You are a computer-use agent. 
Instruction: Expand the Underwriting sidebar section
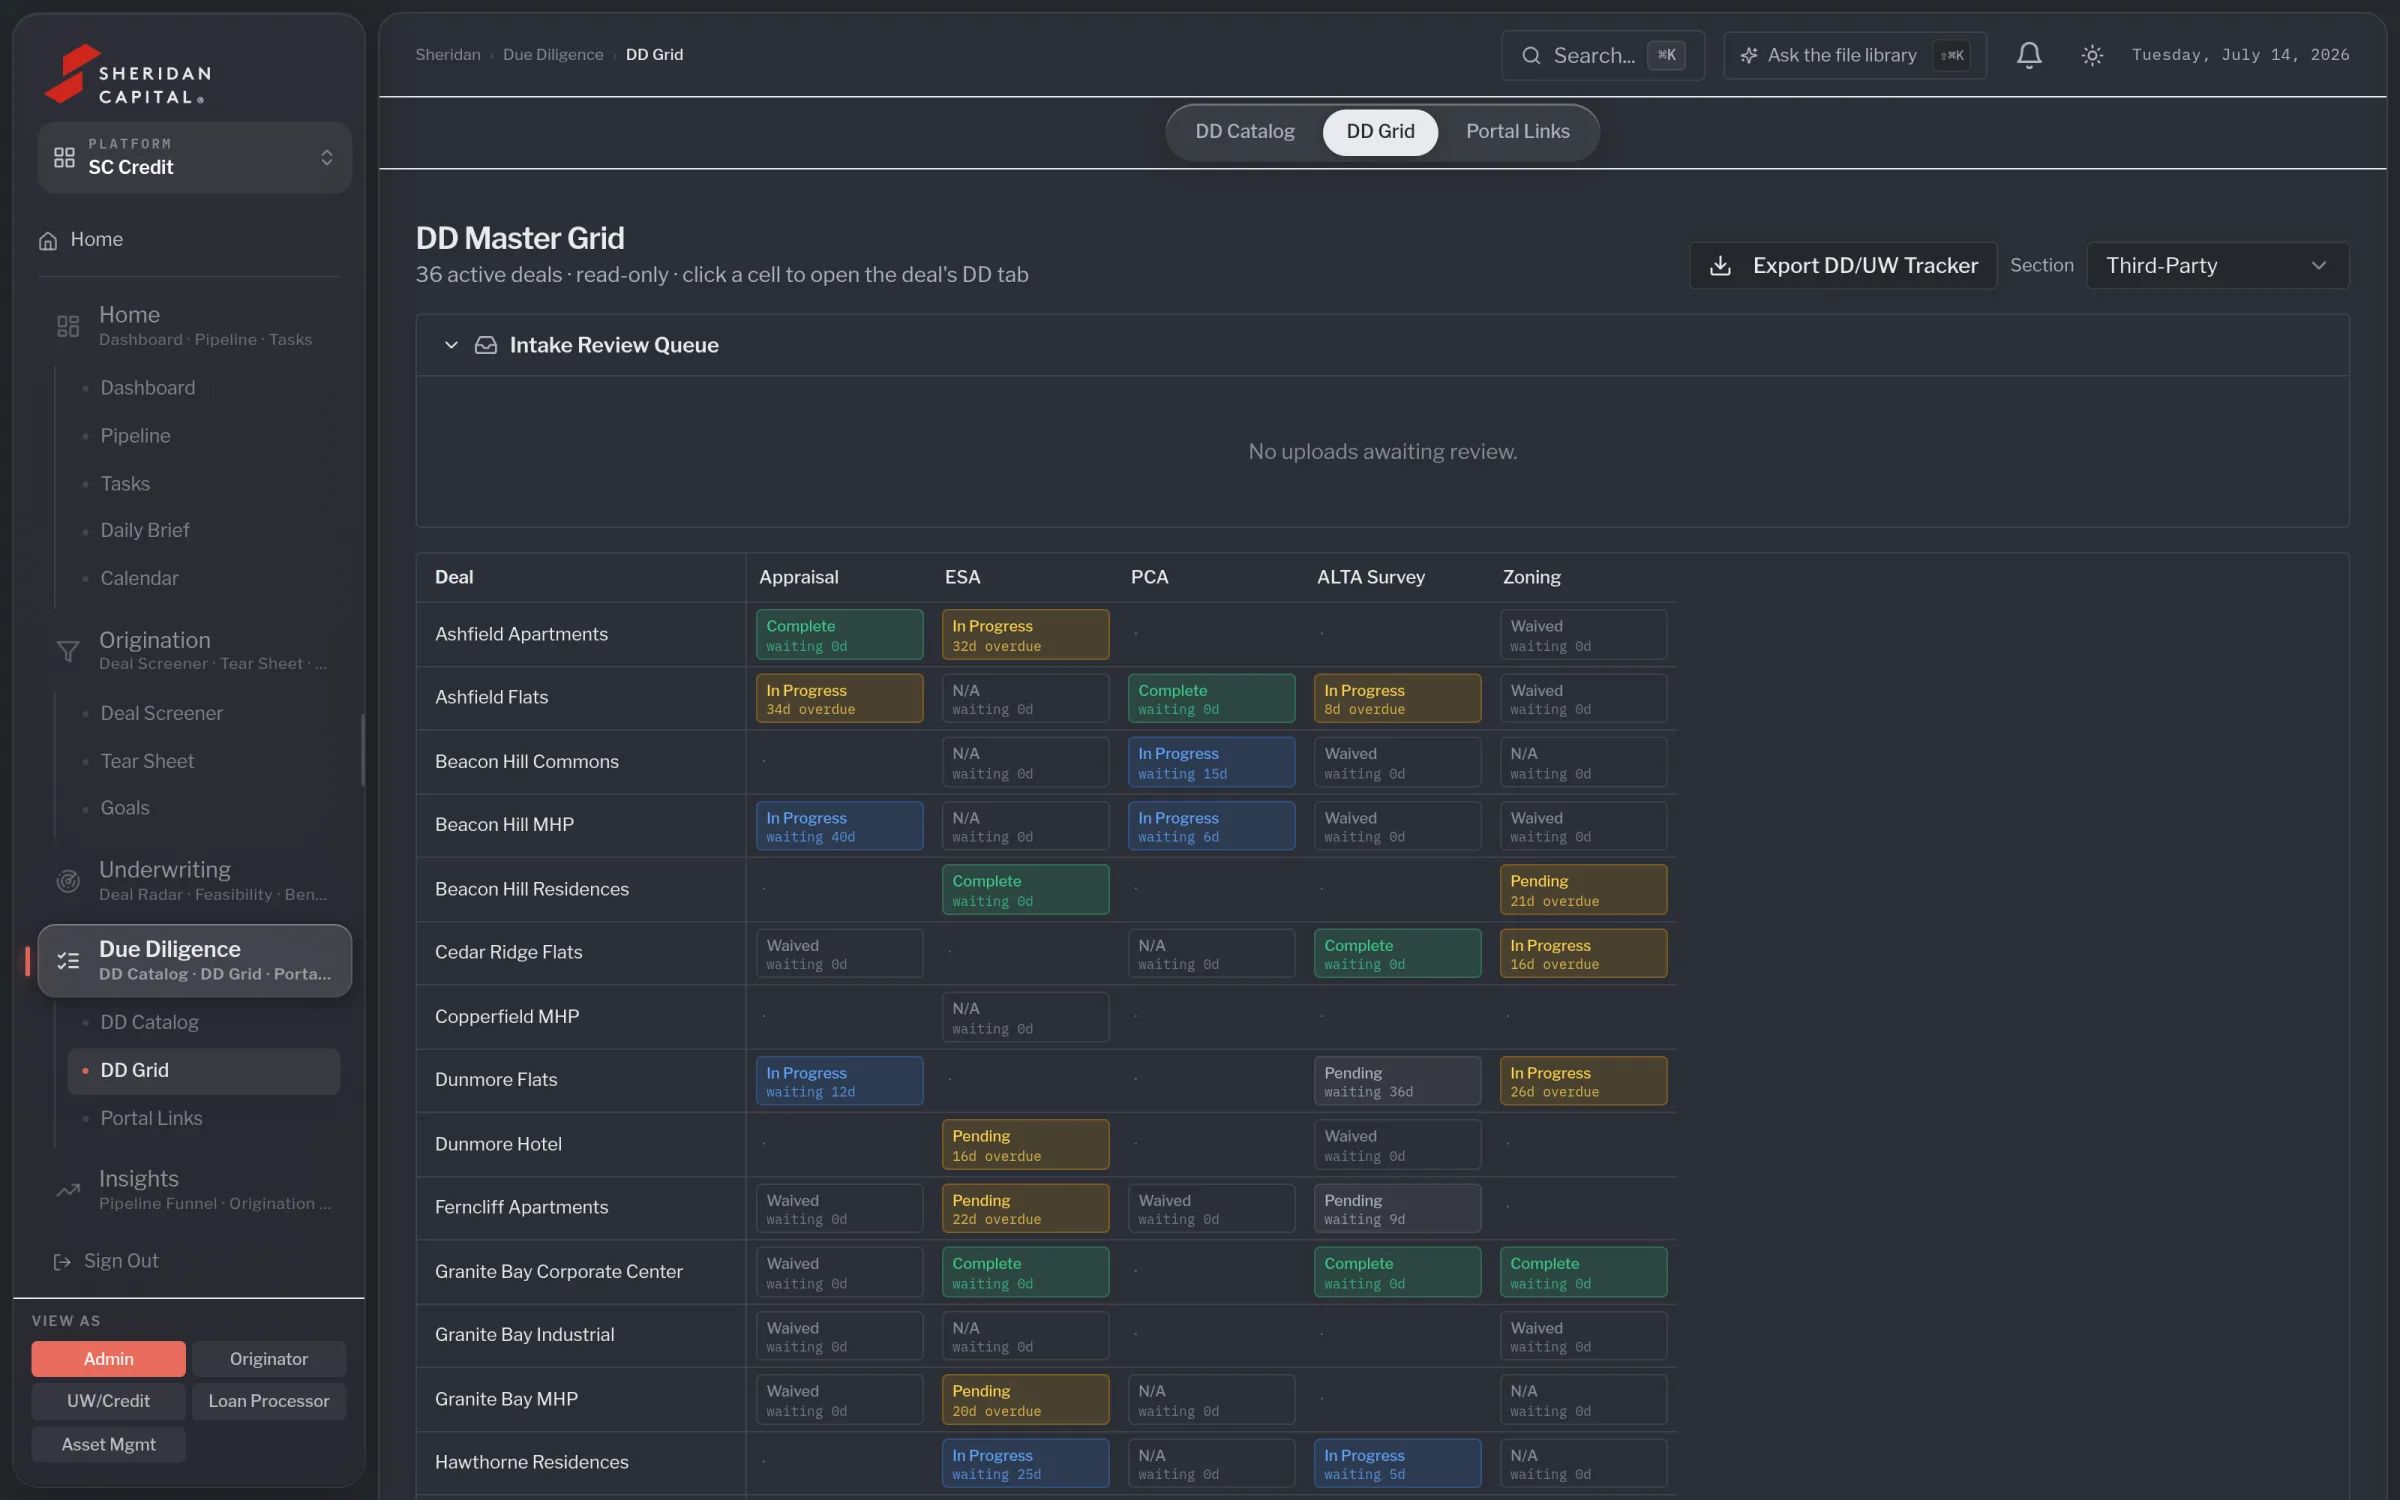195,880
